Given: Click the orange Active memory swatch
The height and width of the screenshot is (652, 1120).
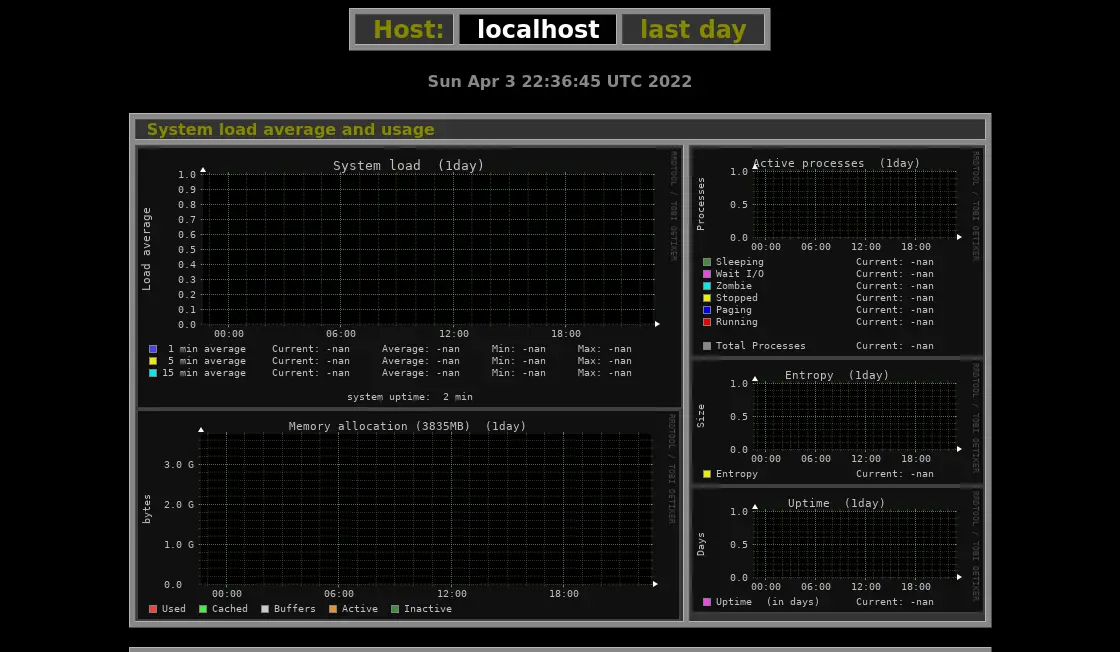Looking at the screenshot, I should pos(333,609).
